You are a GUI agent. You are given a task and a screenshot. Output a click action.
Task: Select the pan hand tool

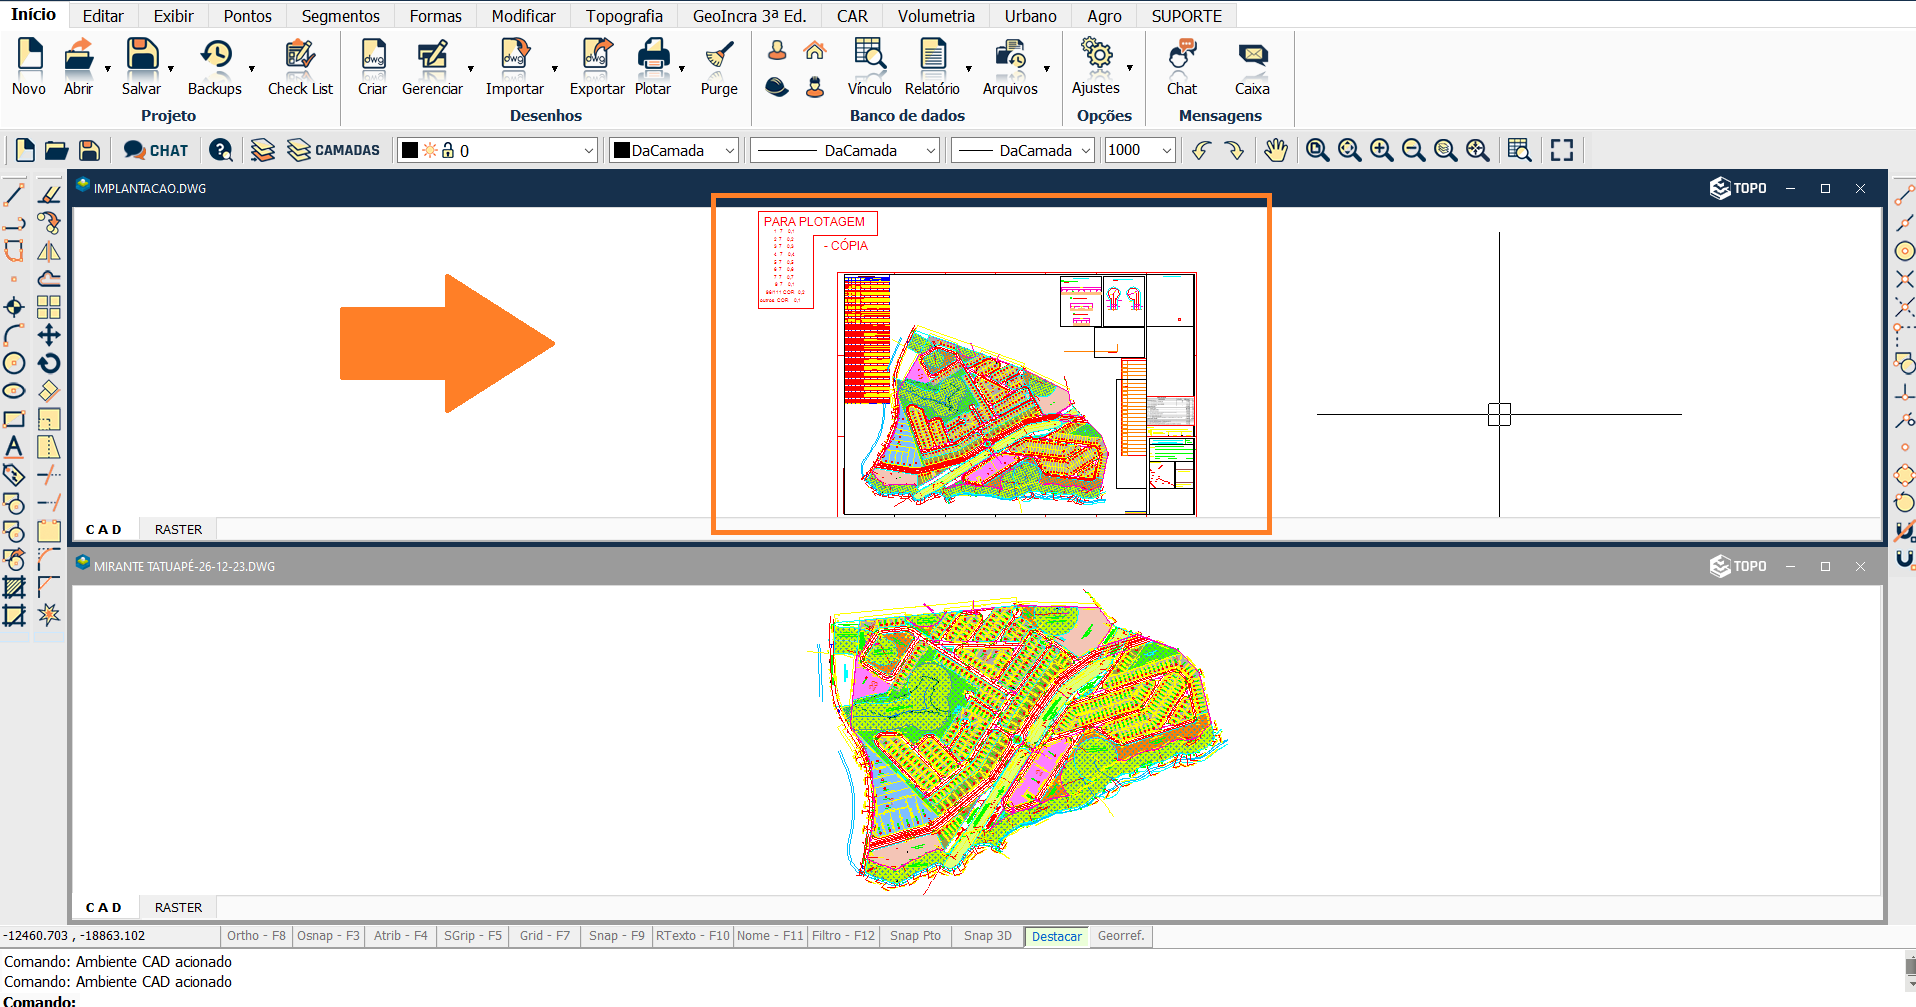(1275, 150)
